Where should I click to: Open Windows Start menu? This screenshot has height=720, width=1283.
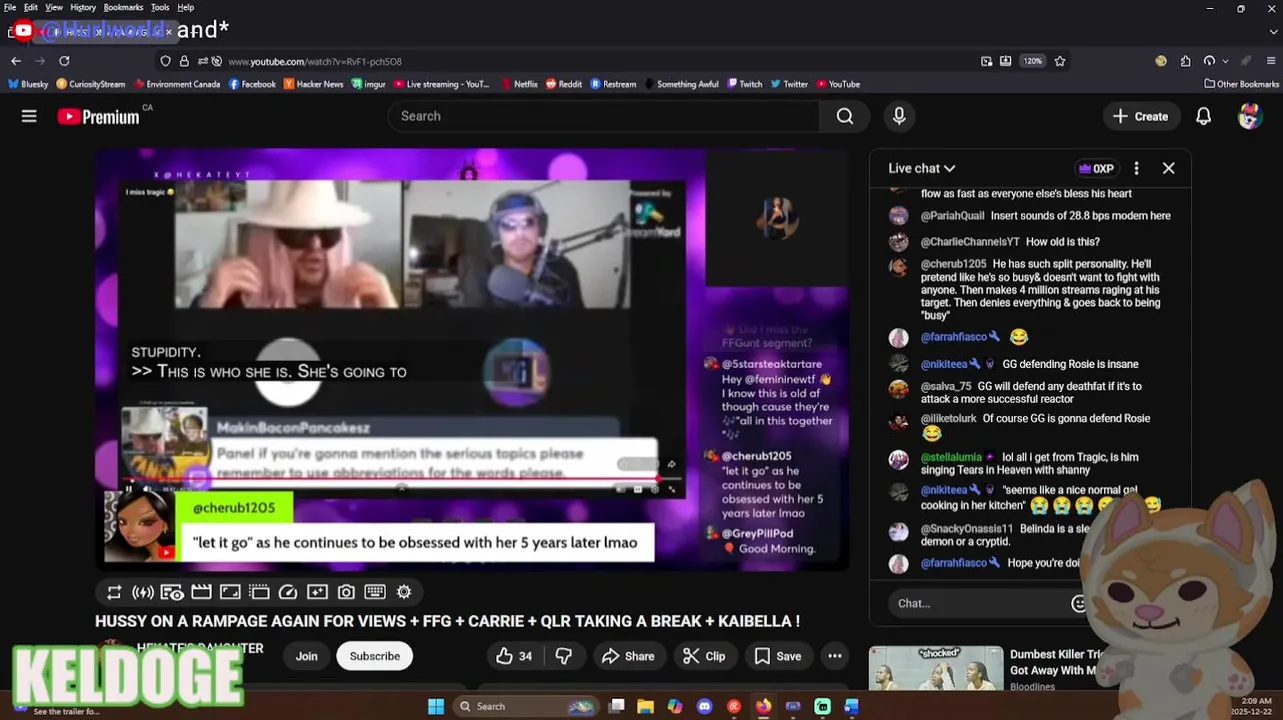coord(436,706)
